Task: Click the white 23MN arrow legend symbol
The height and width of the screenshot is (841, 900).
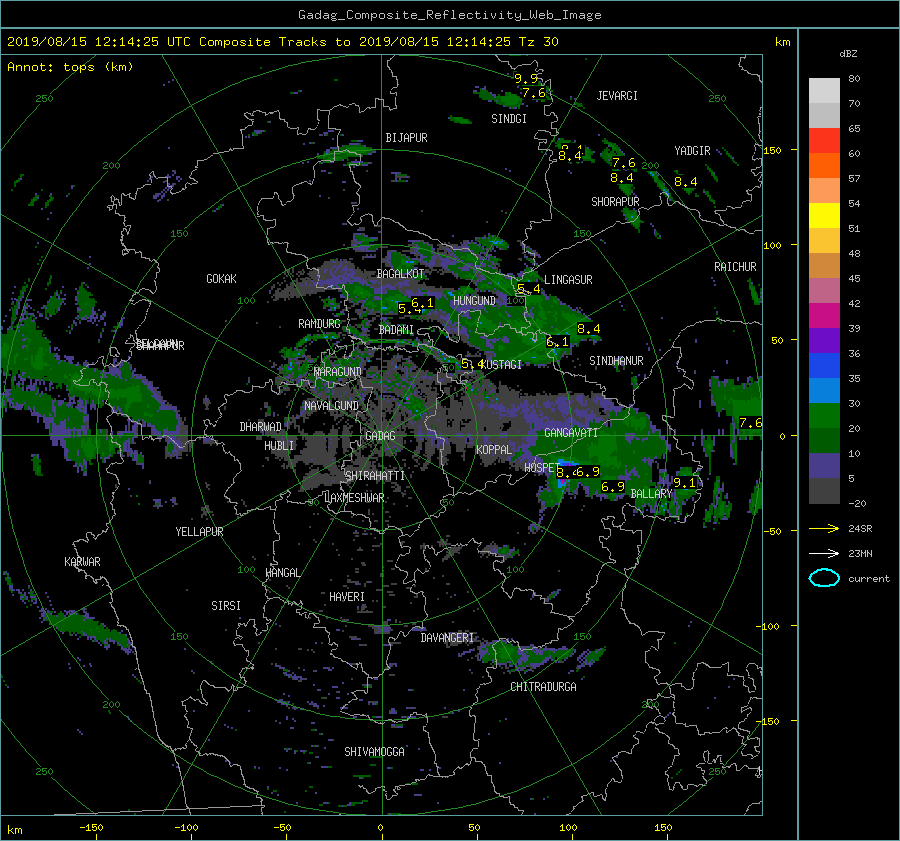Action: tap(824, 553)
